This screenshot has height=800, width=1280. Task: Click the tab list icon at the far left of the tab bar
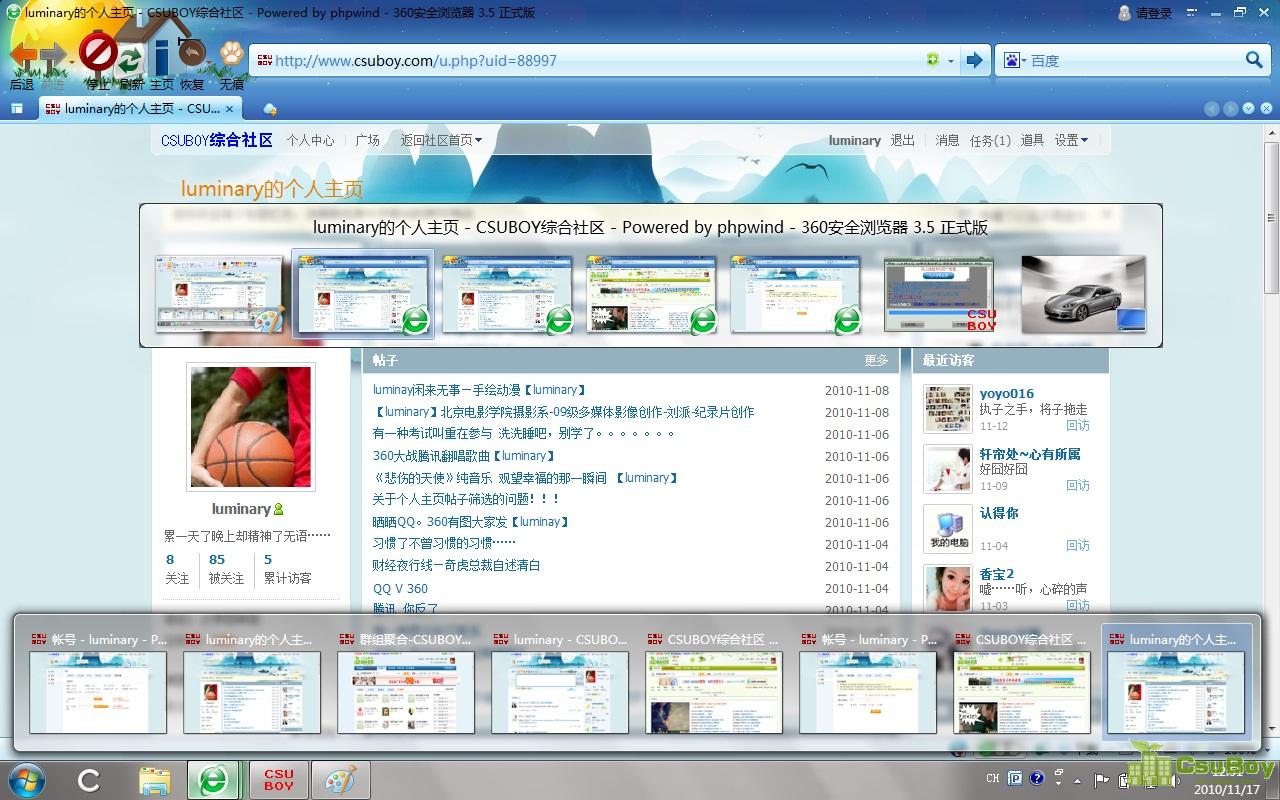coord(17,108)
